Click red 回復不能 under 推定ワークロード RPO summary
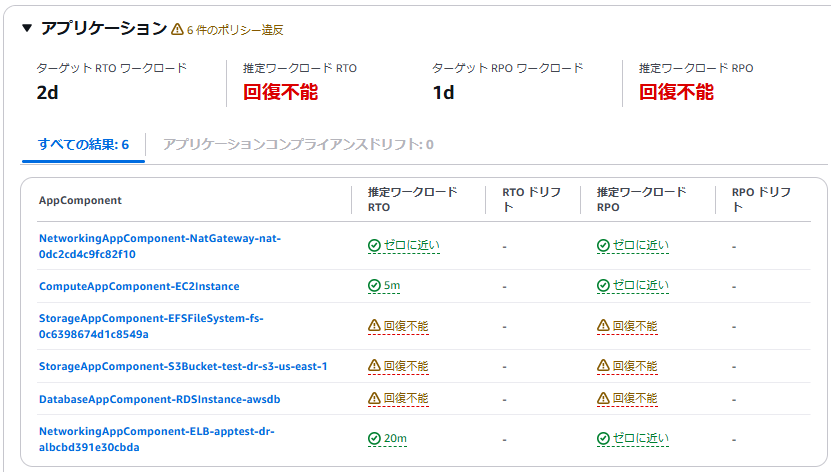Screen dimensions: 831x472 point(676,92)
